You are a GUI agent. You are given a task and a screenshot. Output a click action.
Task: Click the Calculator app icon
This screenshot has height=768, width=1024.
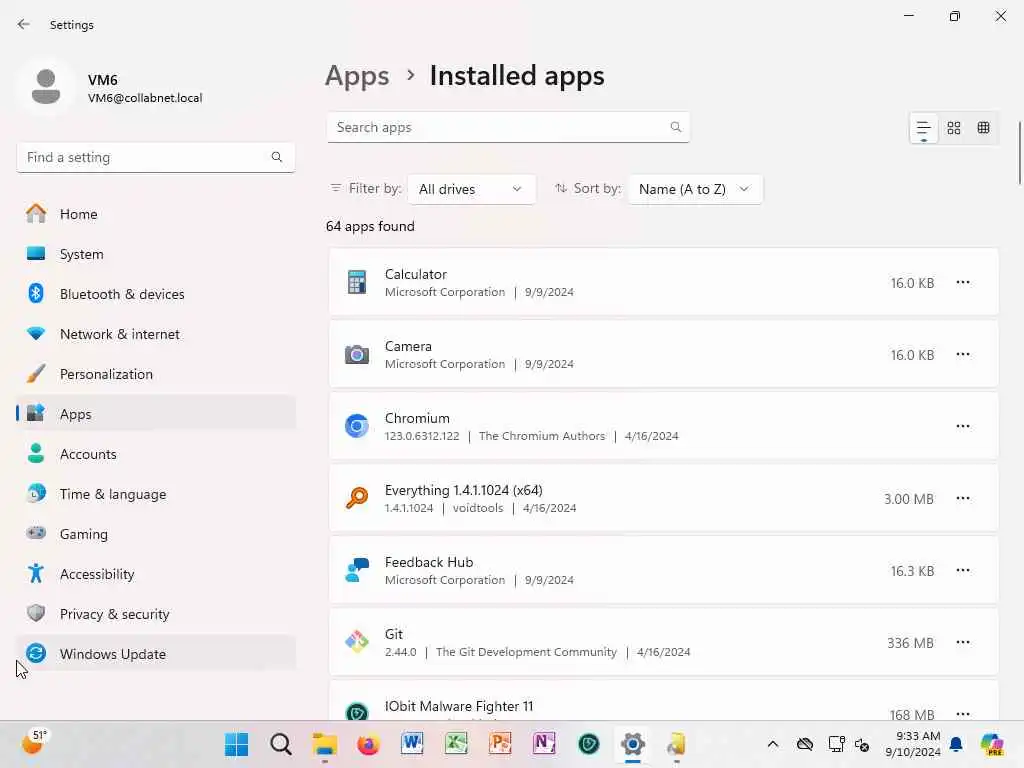[357, 282]
